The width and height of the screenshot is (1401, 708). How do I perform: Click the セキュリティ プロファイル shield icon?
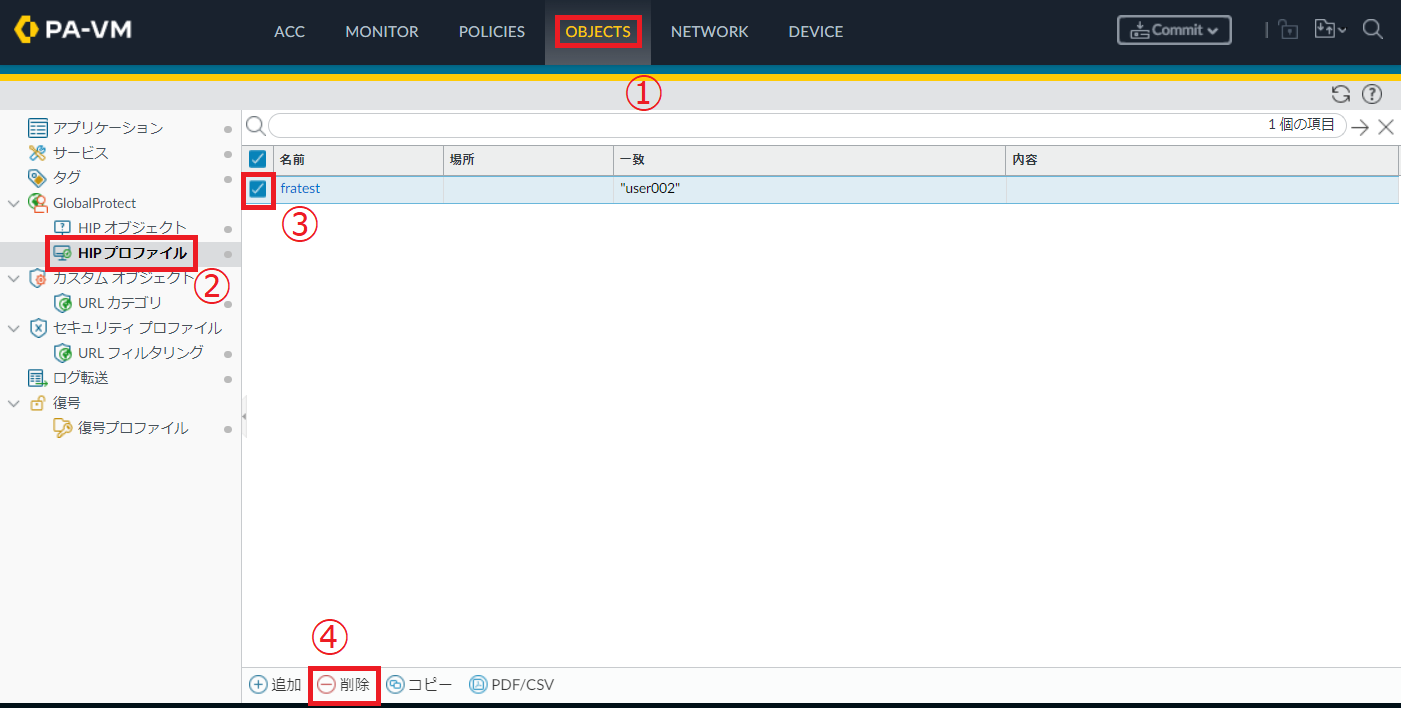click(x=38, y=328)
